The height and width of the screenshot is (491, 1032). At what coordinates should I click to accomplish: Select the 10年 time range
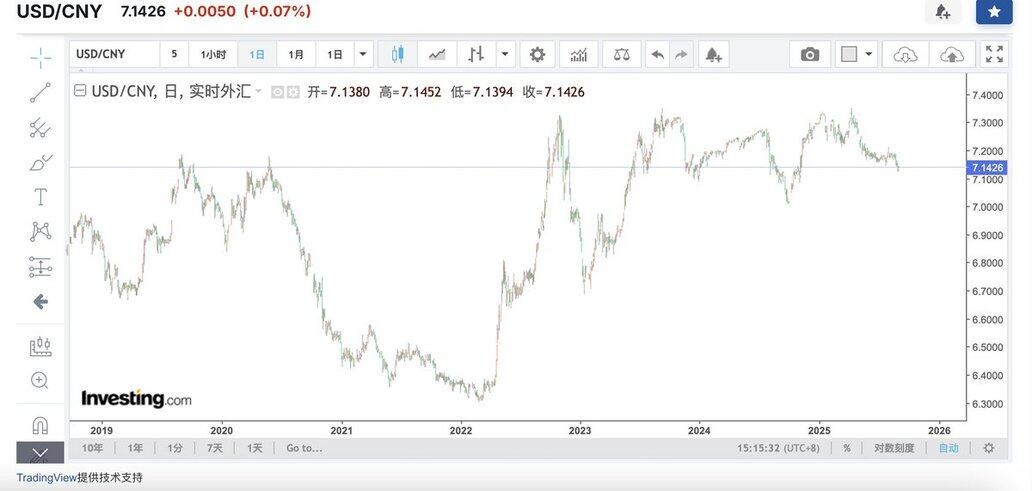point(92,448)
